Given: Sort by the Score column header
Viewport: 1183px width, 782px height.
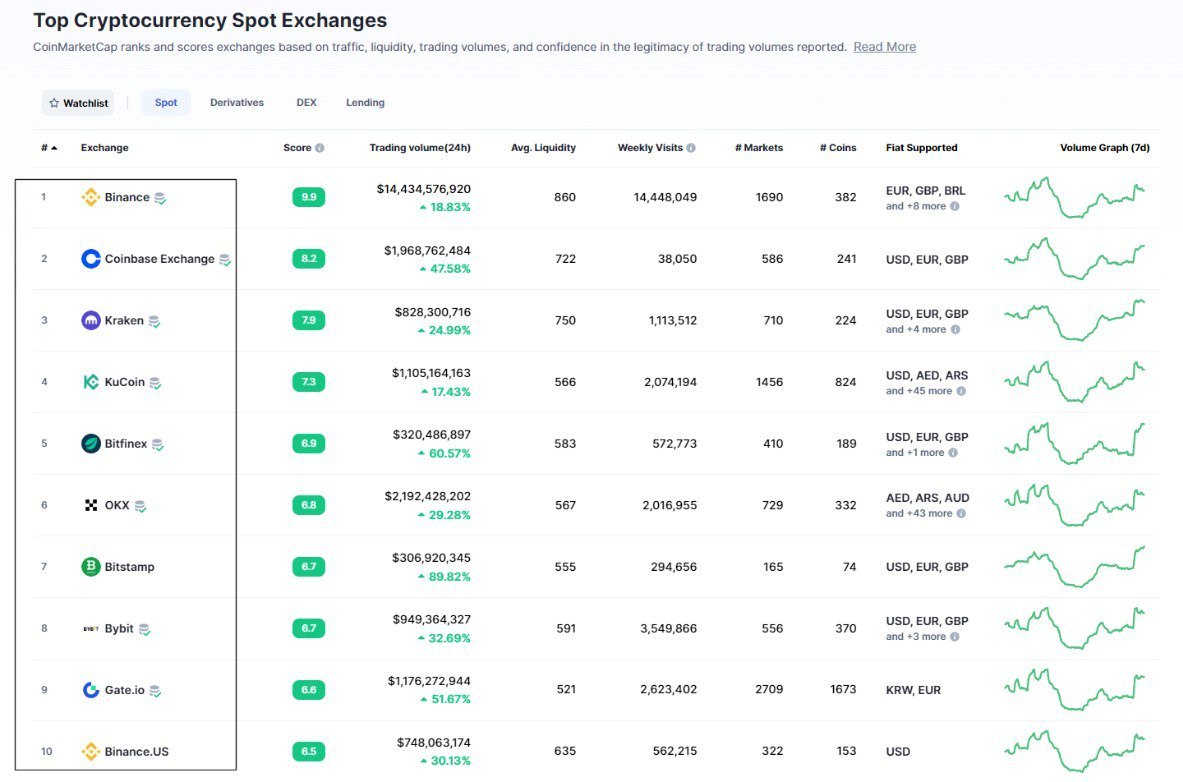Looking at the screenshot, I should click(297, 148).
